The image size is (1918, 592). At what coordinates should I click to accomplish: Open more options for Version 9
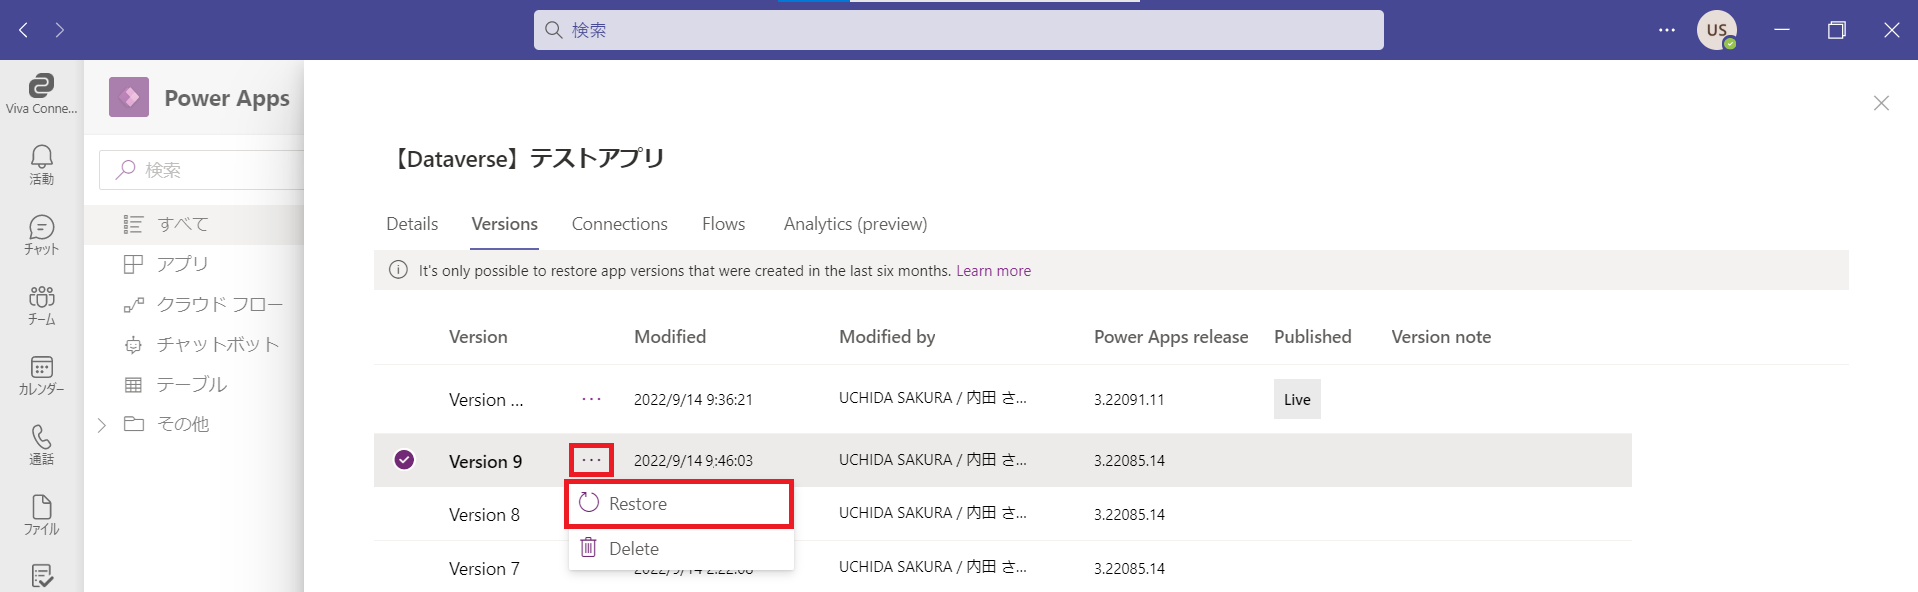[591, 460]
